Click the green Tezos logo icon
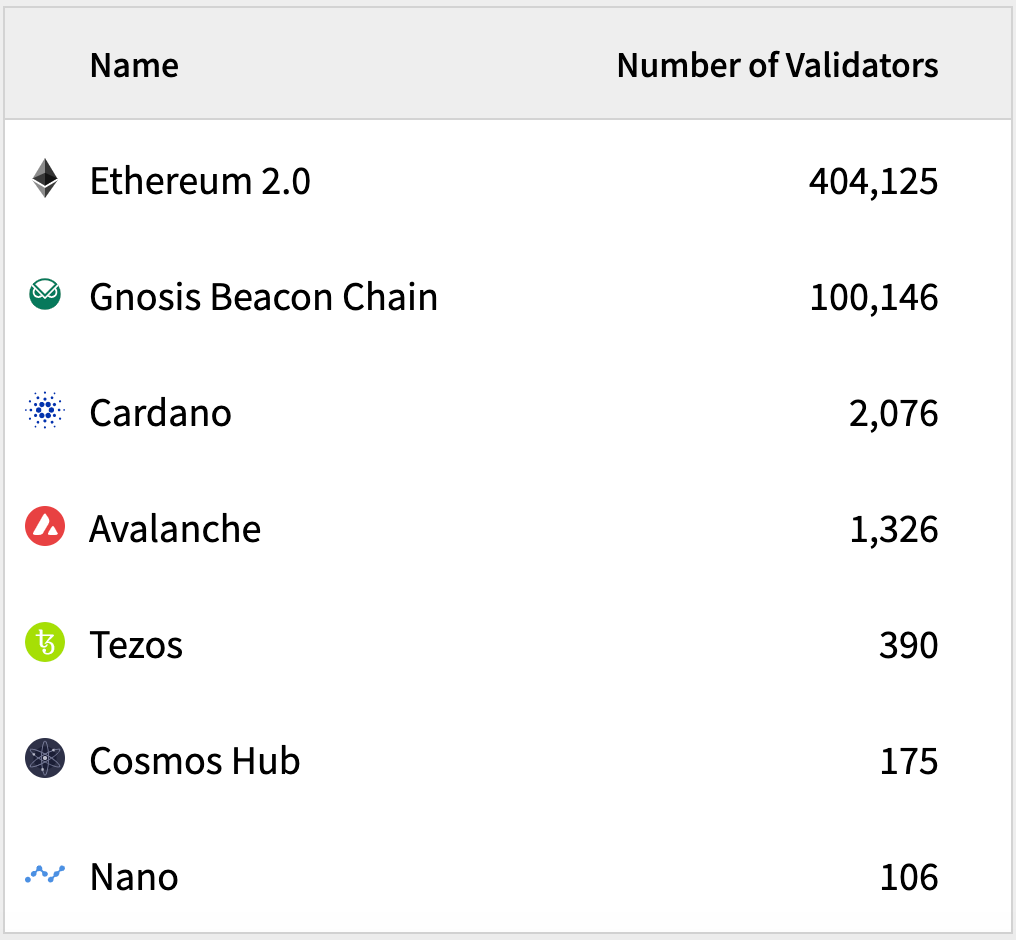This screenshot has height=940, width=1016. pos(45,644)
